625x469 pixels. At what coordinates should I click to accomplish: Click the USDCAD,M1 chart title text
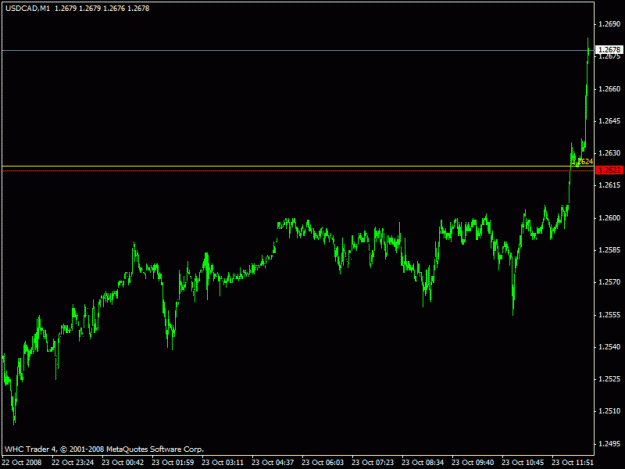click(28, 8)
